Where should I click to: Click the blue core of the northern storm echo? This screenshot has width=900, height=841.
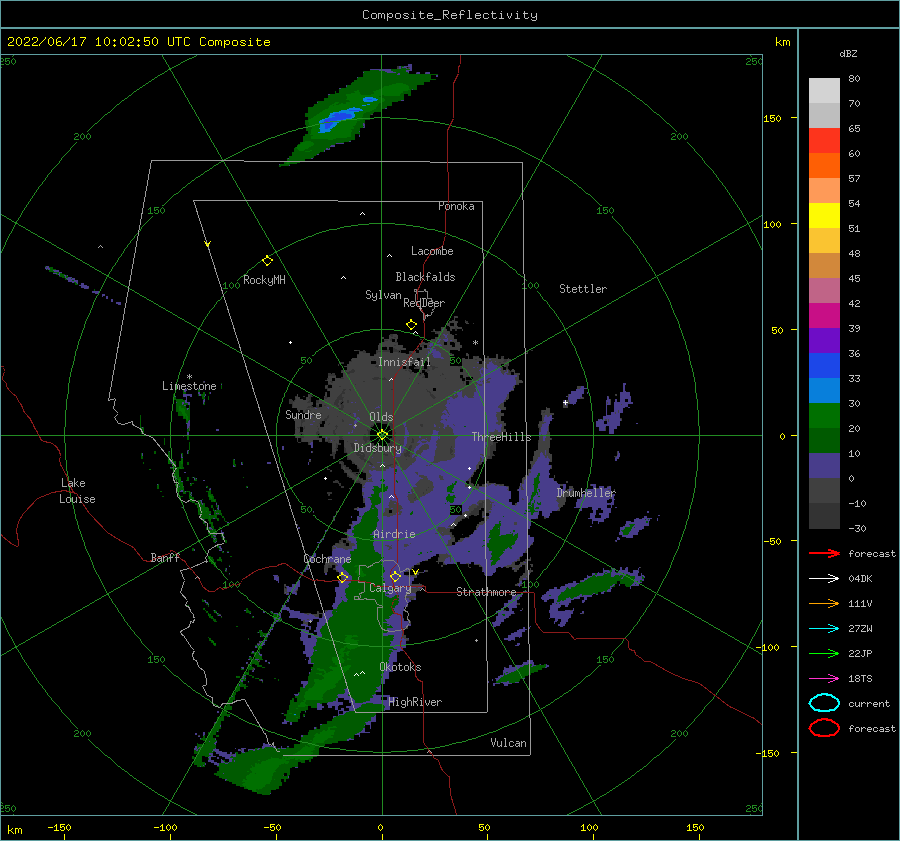tap(339, 117)
